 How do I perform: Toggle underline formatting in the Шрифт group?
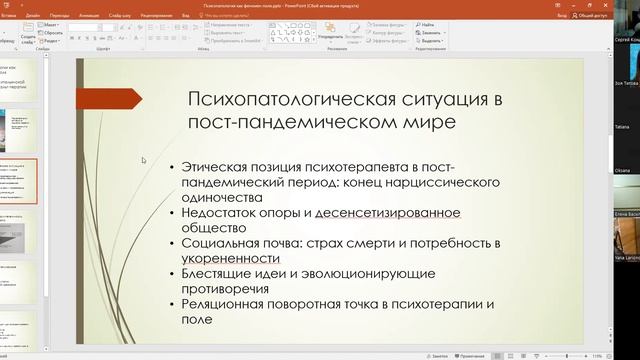pos(87,38)
